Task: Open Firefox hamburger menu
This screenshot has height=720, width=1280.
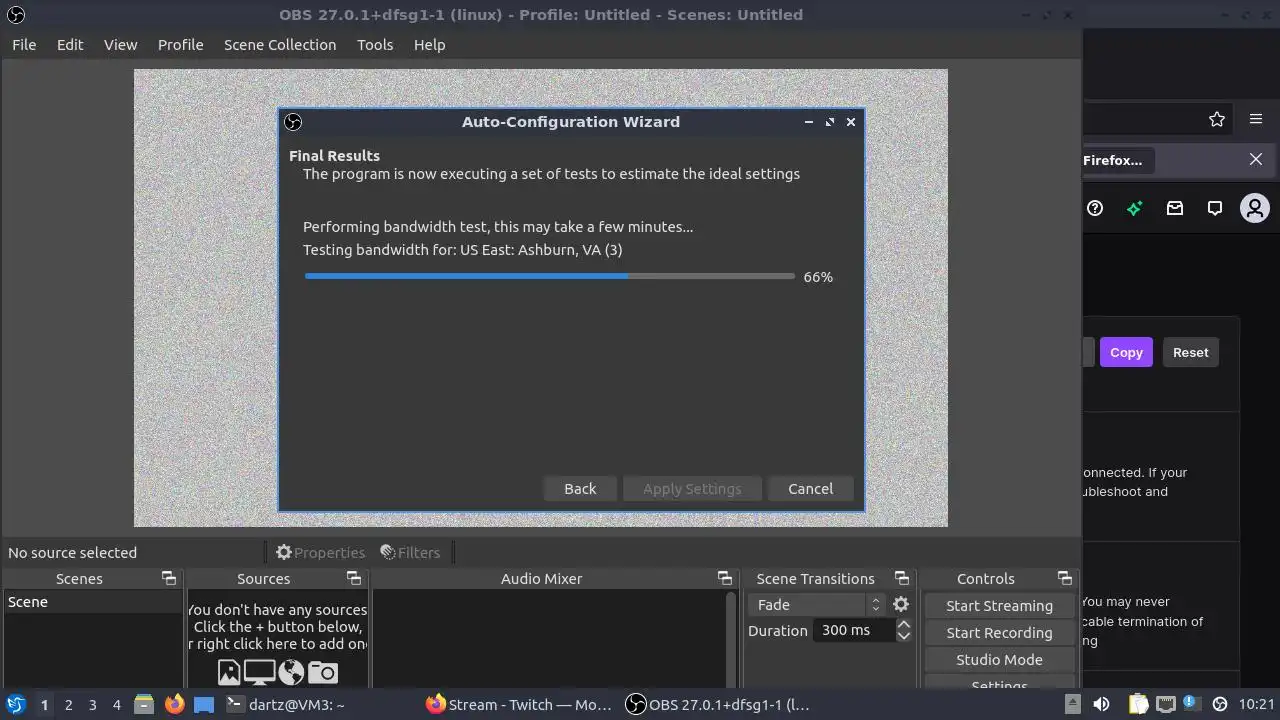Action: pos(1256,119)
